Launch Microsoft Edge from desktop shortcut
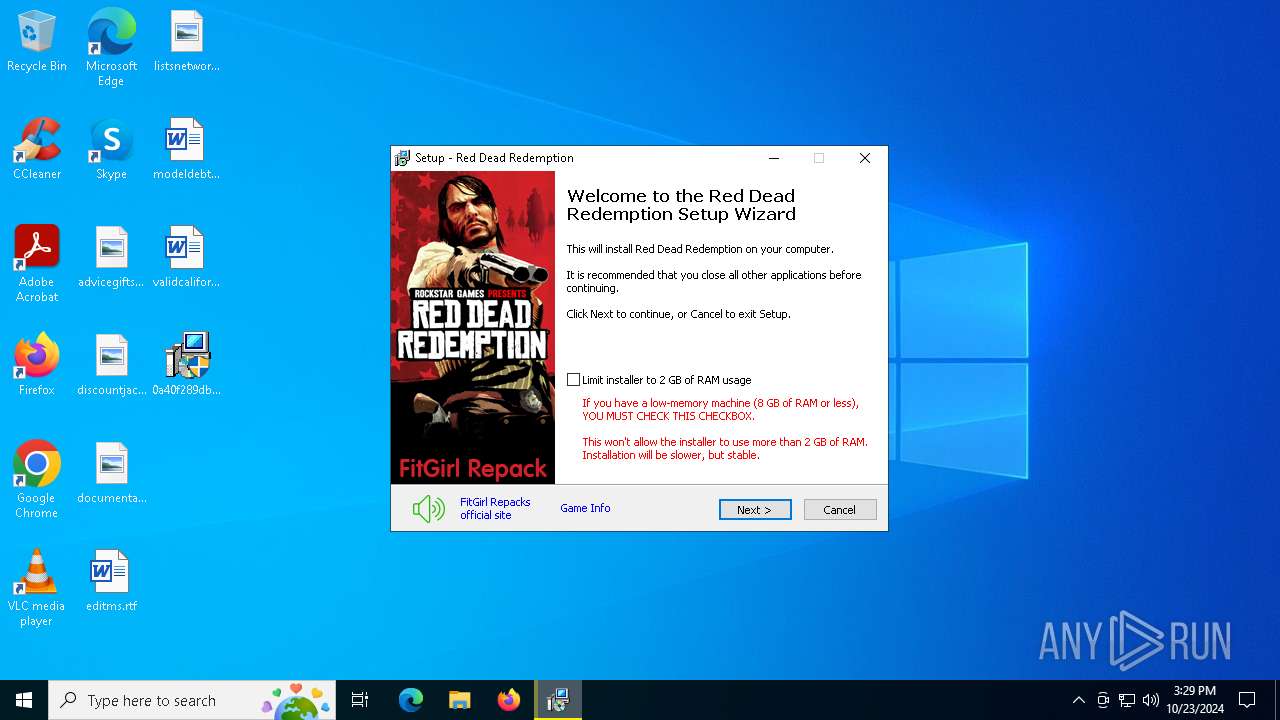The image size is (1280, 720). click(x=111, y=48)
